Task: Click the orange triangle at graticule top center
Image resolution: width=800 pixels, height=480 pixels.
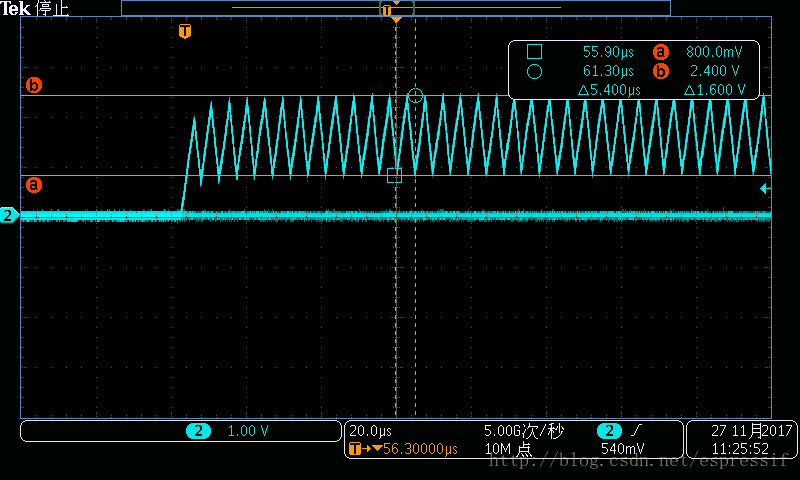Action: (x=396, y=20)
